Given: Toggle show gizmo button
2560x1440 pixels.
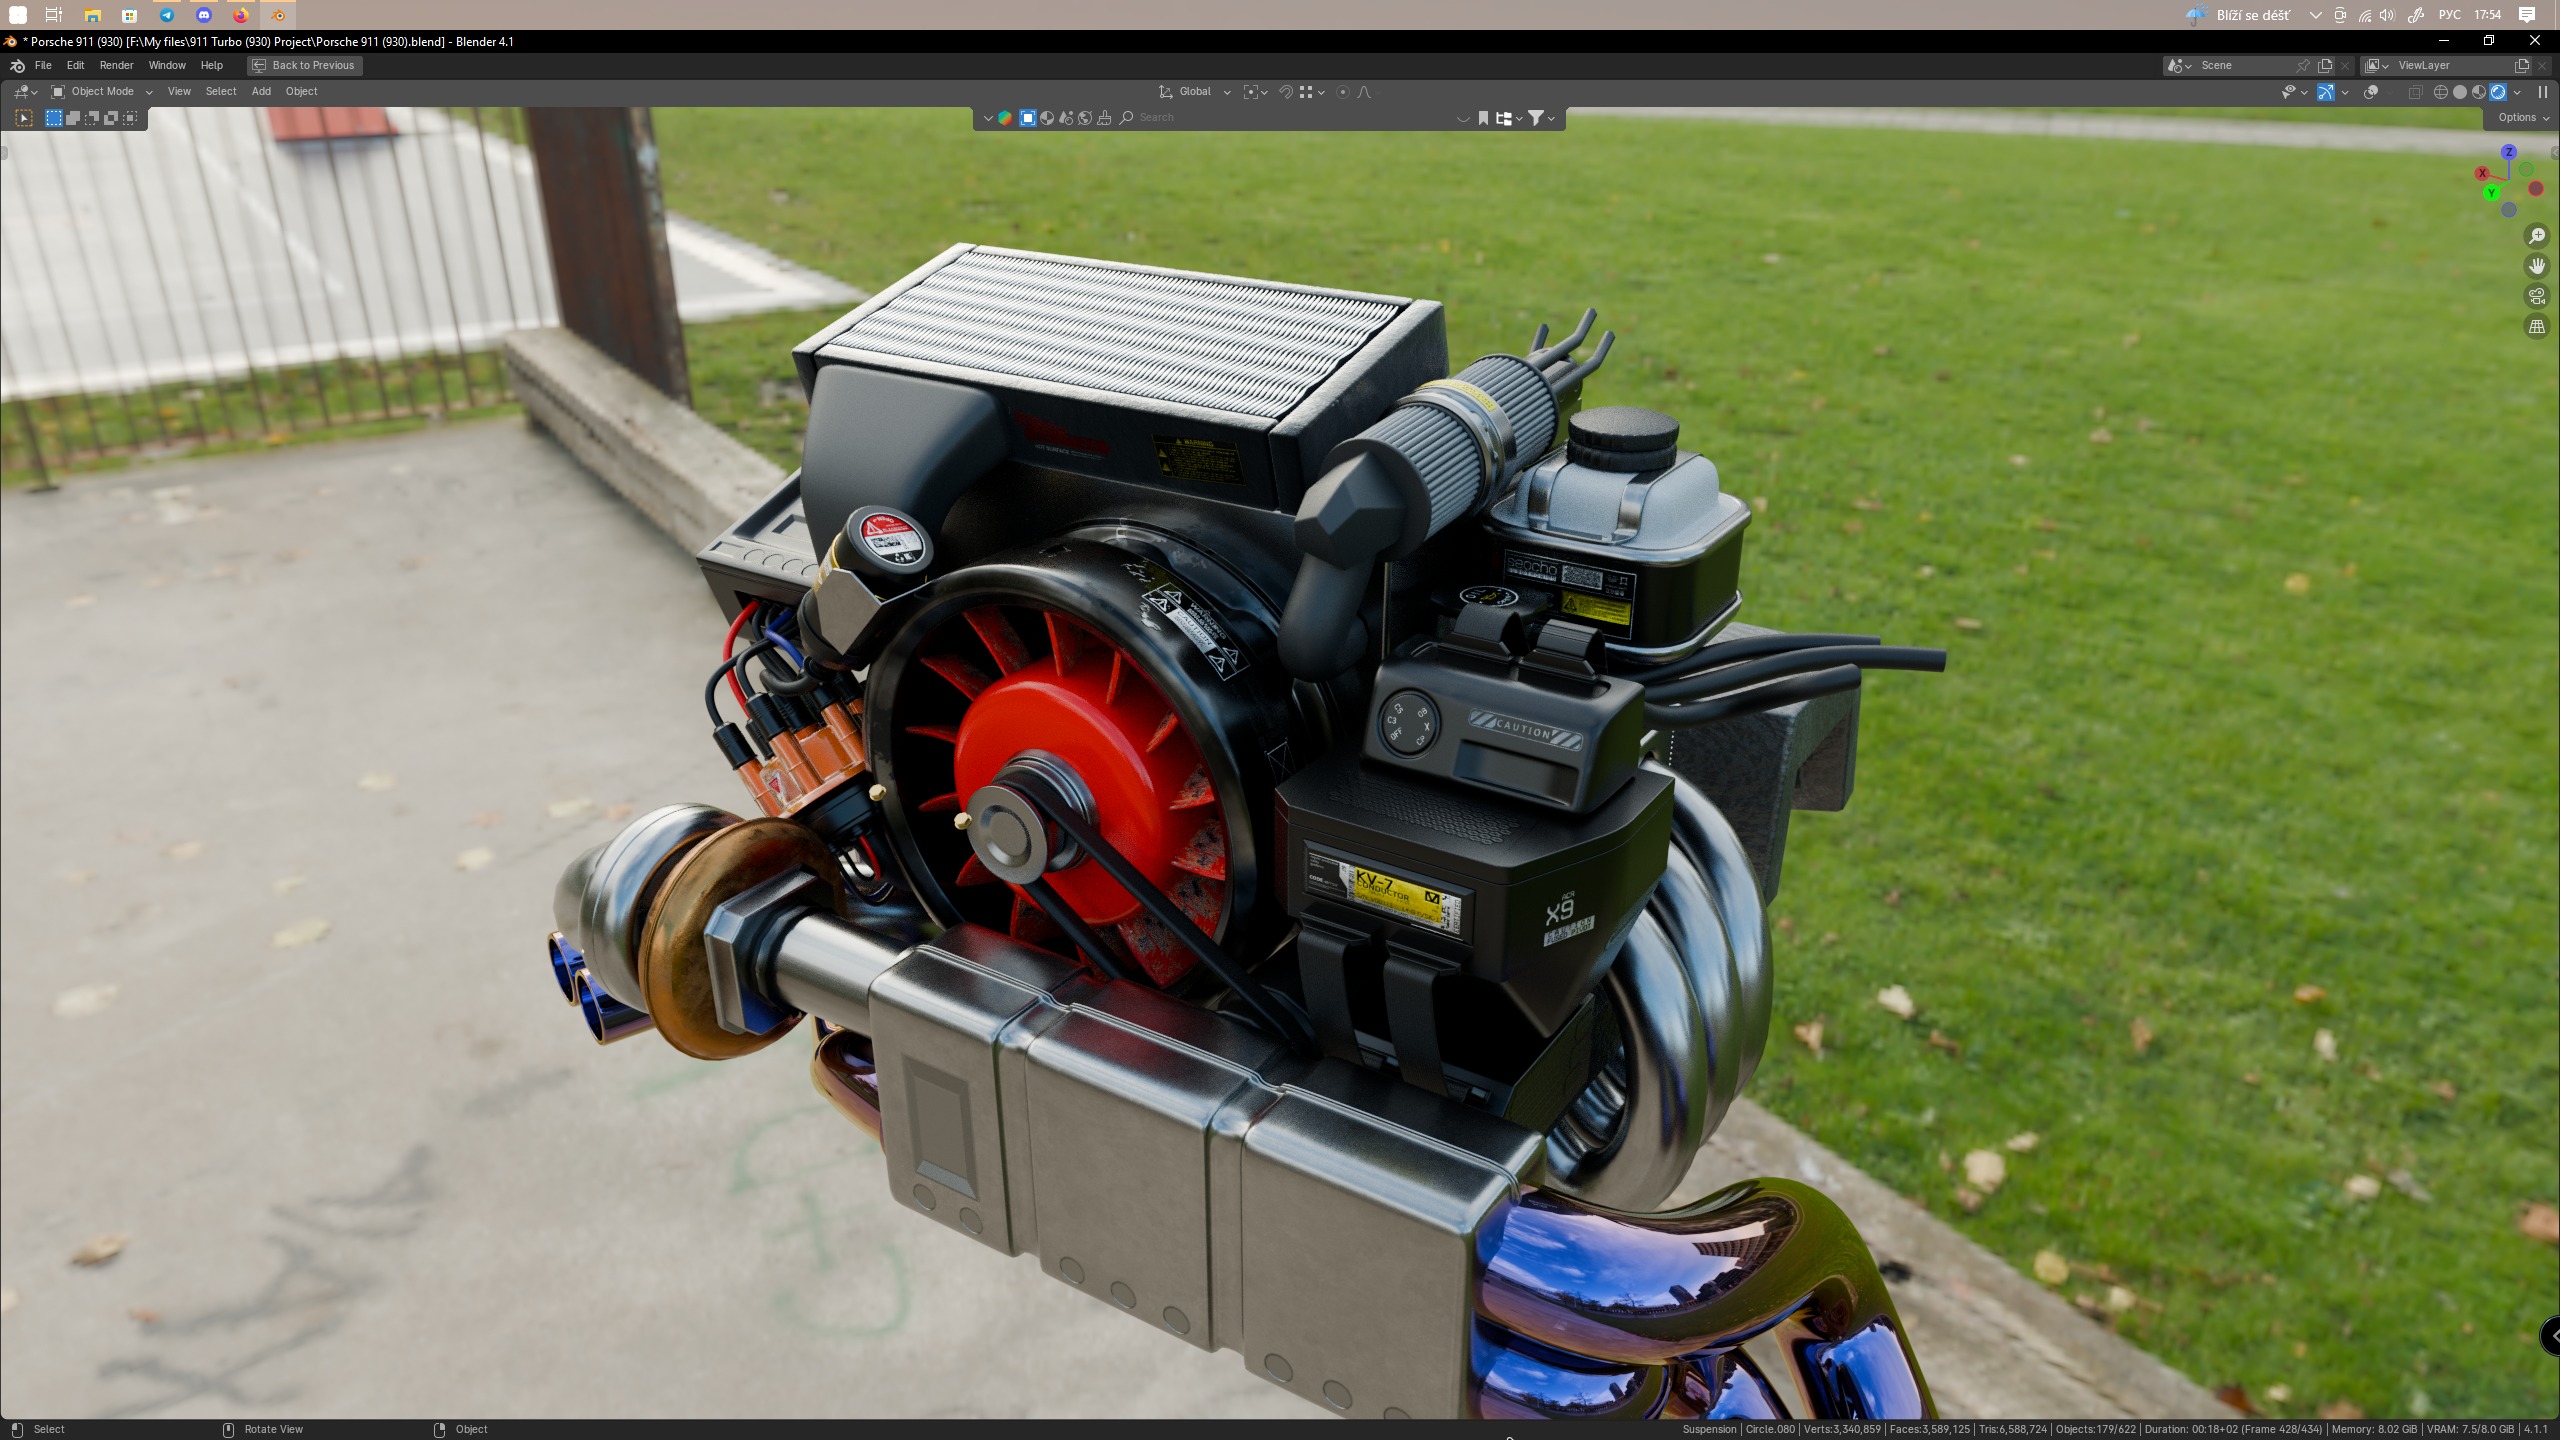Looking at the screenshot, I should (x=2326, y=92).
